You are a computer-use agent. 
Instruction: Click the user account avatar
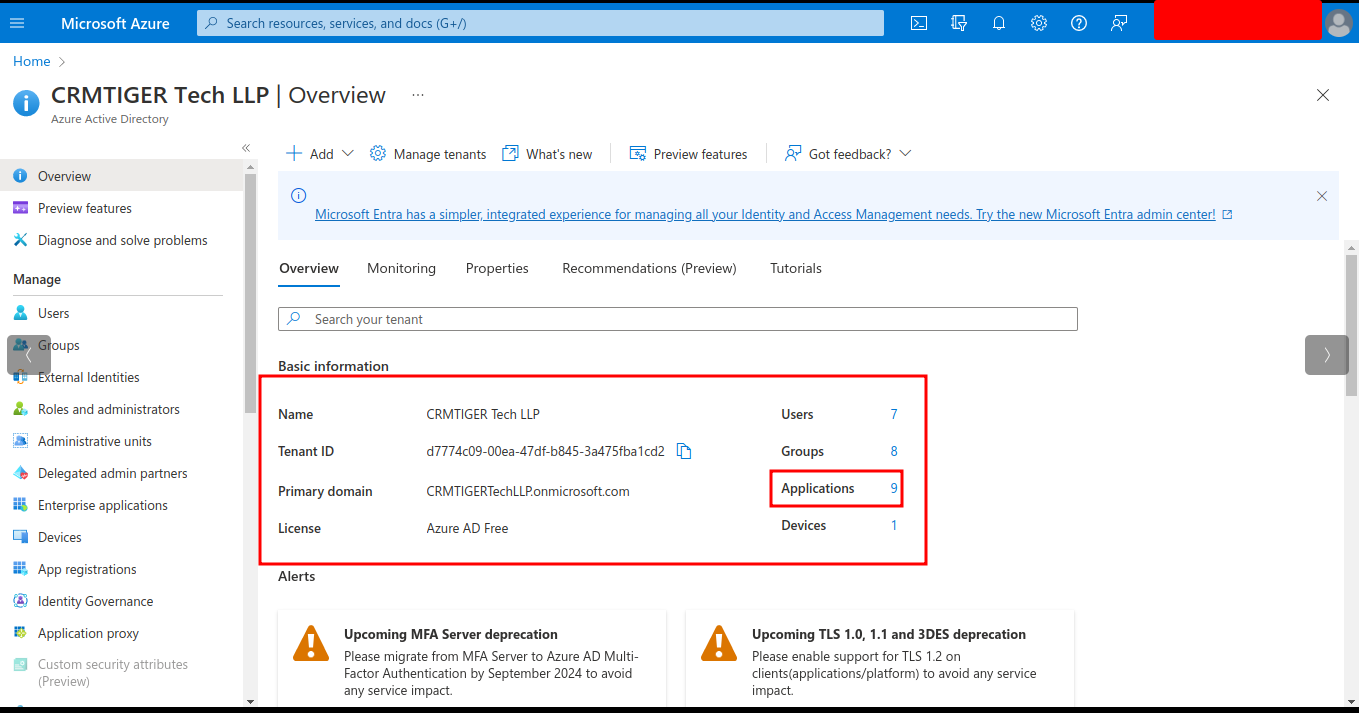1337,23
